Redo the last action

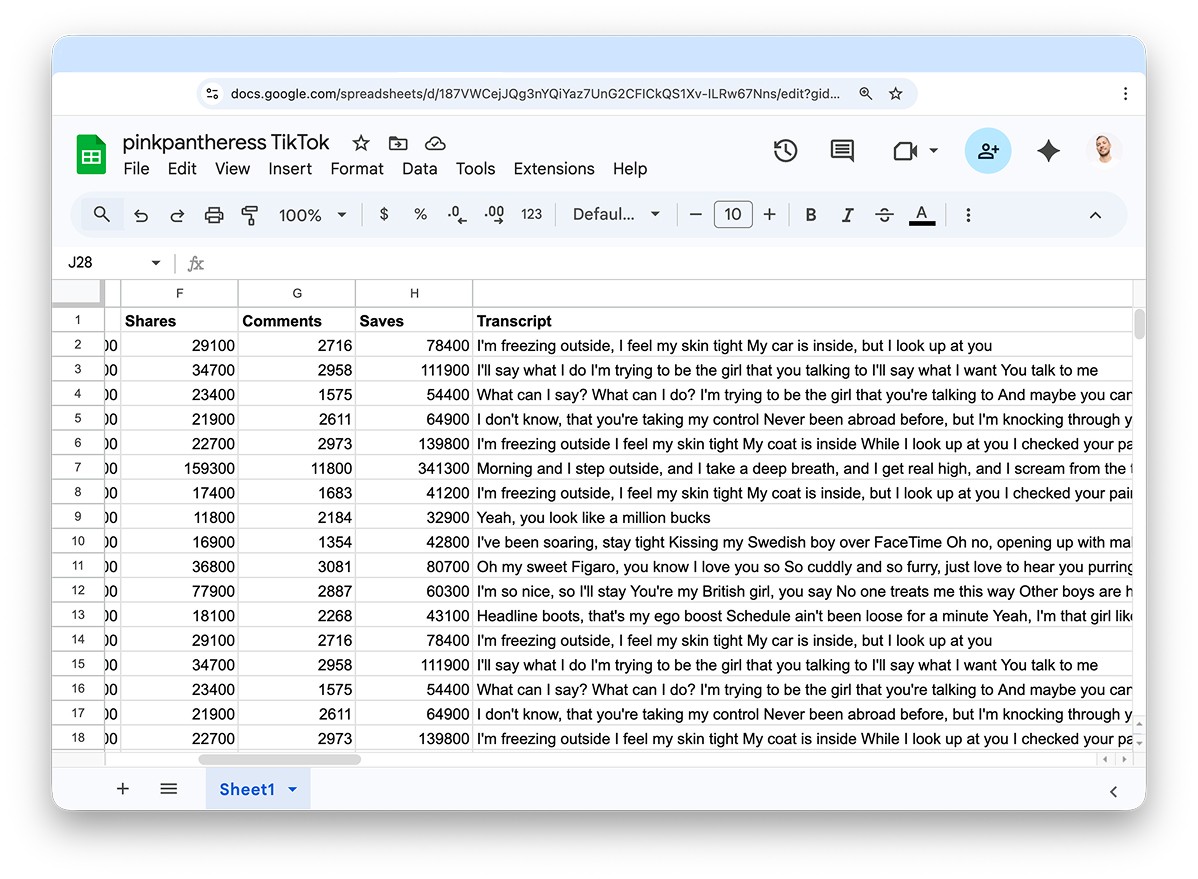tap(176, 216)
